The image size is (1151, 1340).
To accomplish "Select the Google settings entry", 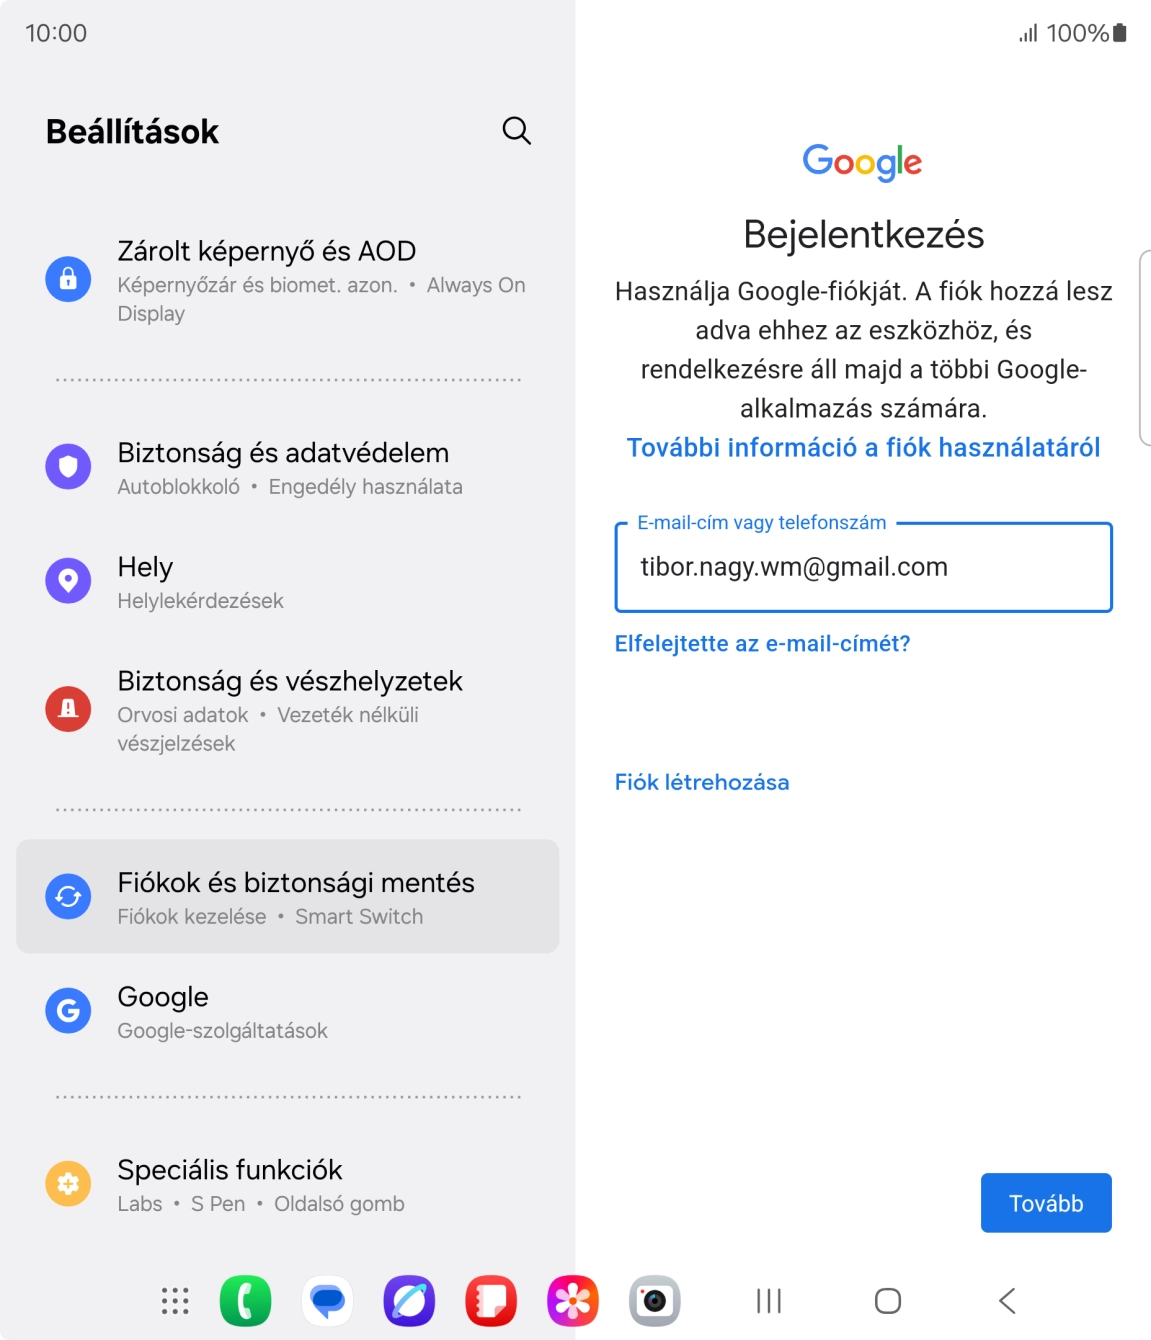I will click(288, 1011).
